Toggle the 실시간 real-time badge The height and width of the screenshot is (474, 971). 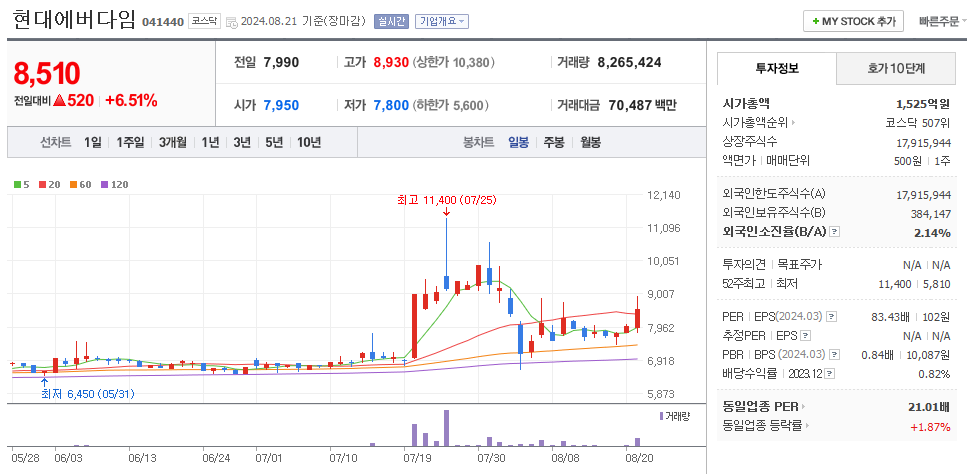tap(391, 21)
